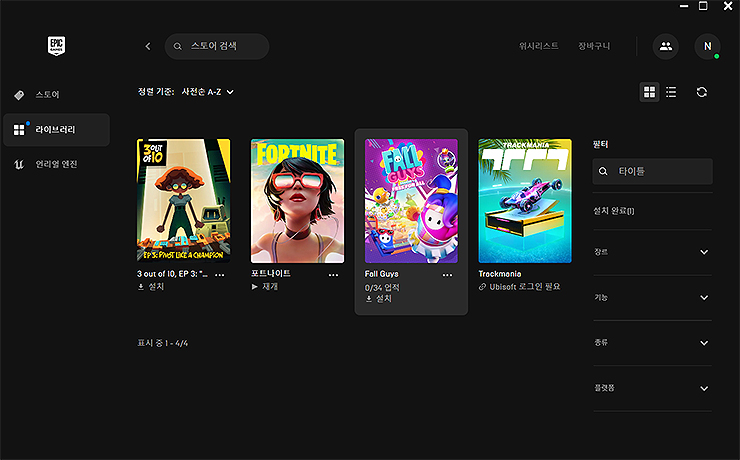
Task: Click the store tag icon
Action: click(19, 95)
